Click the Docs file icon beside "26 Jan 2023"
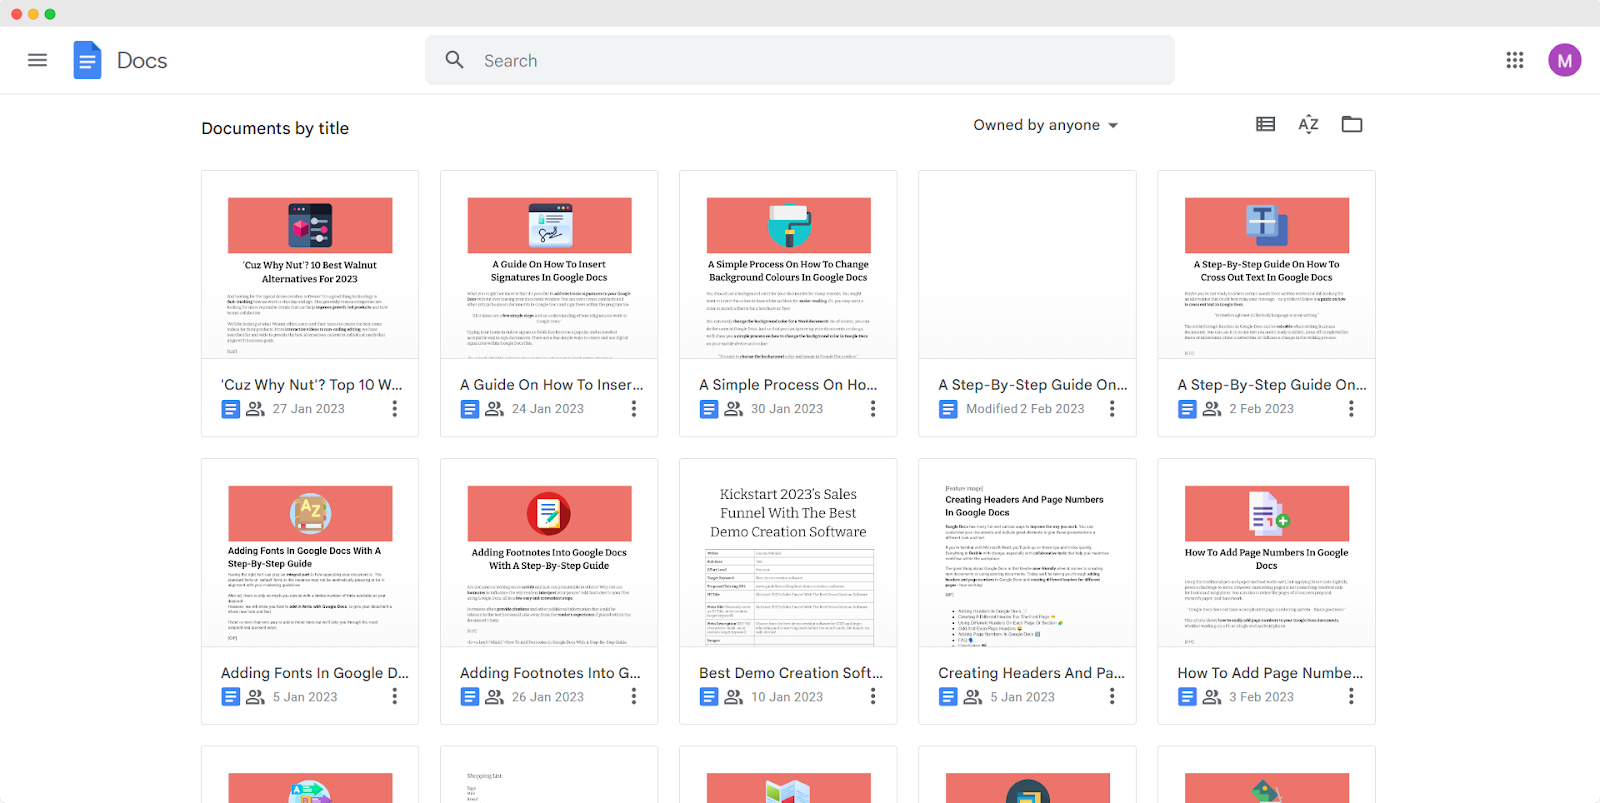 (470, 697)
